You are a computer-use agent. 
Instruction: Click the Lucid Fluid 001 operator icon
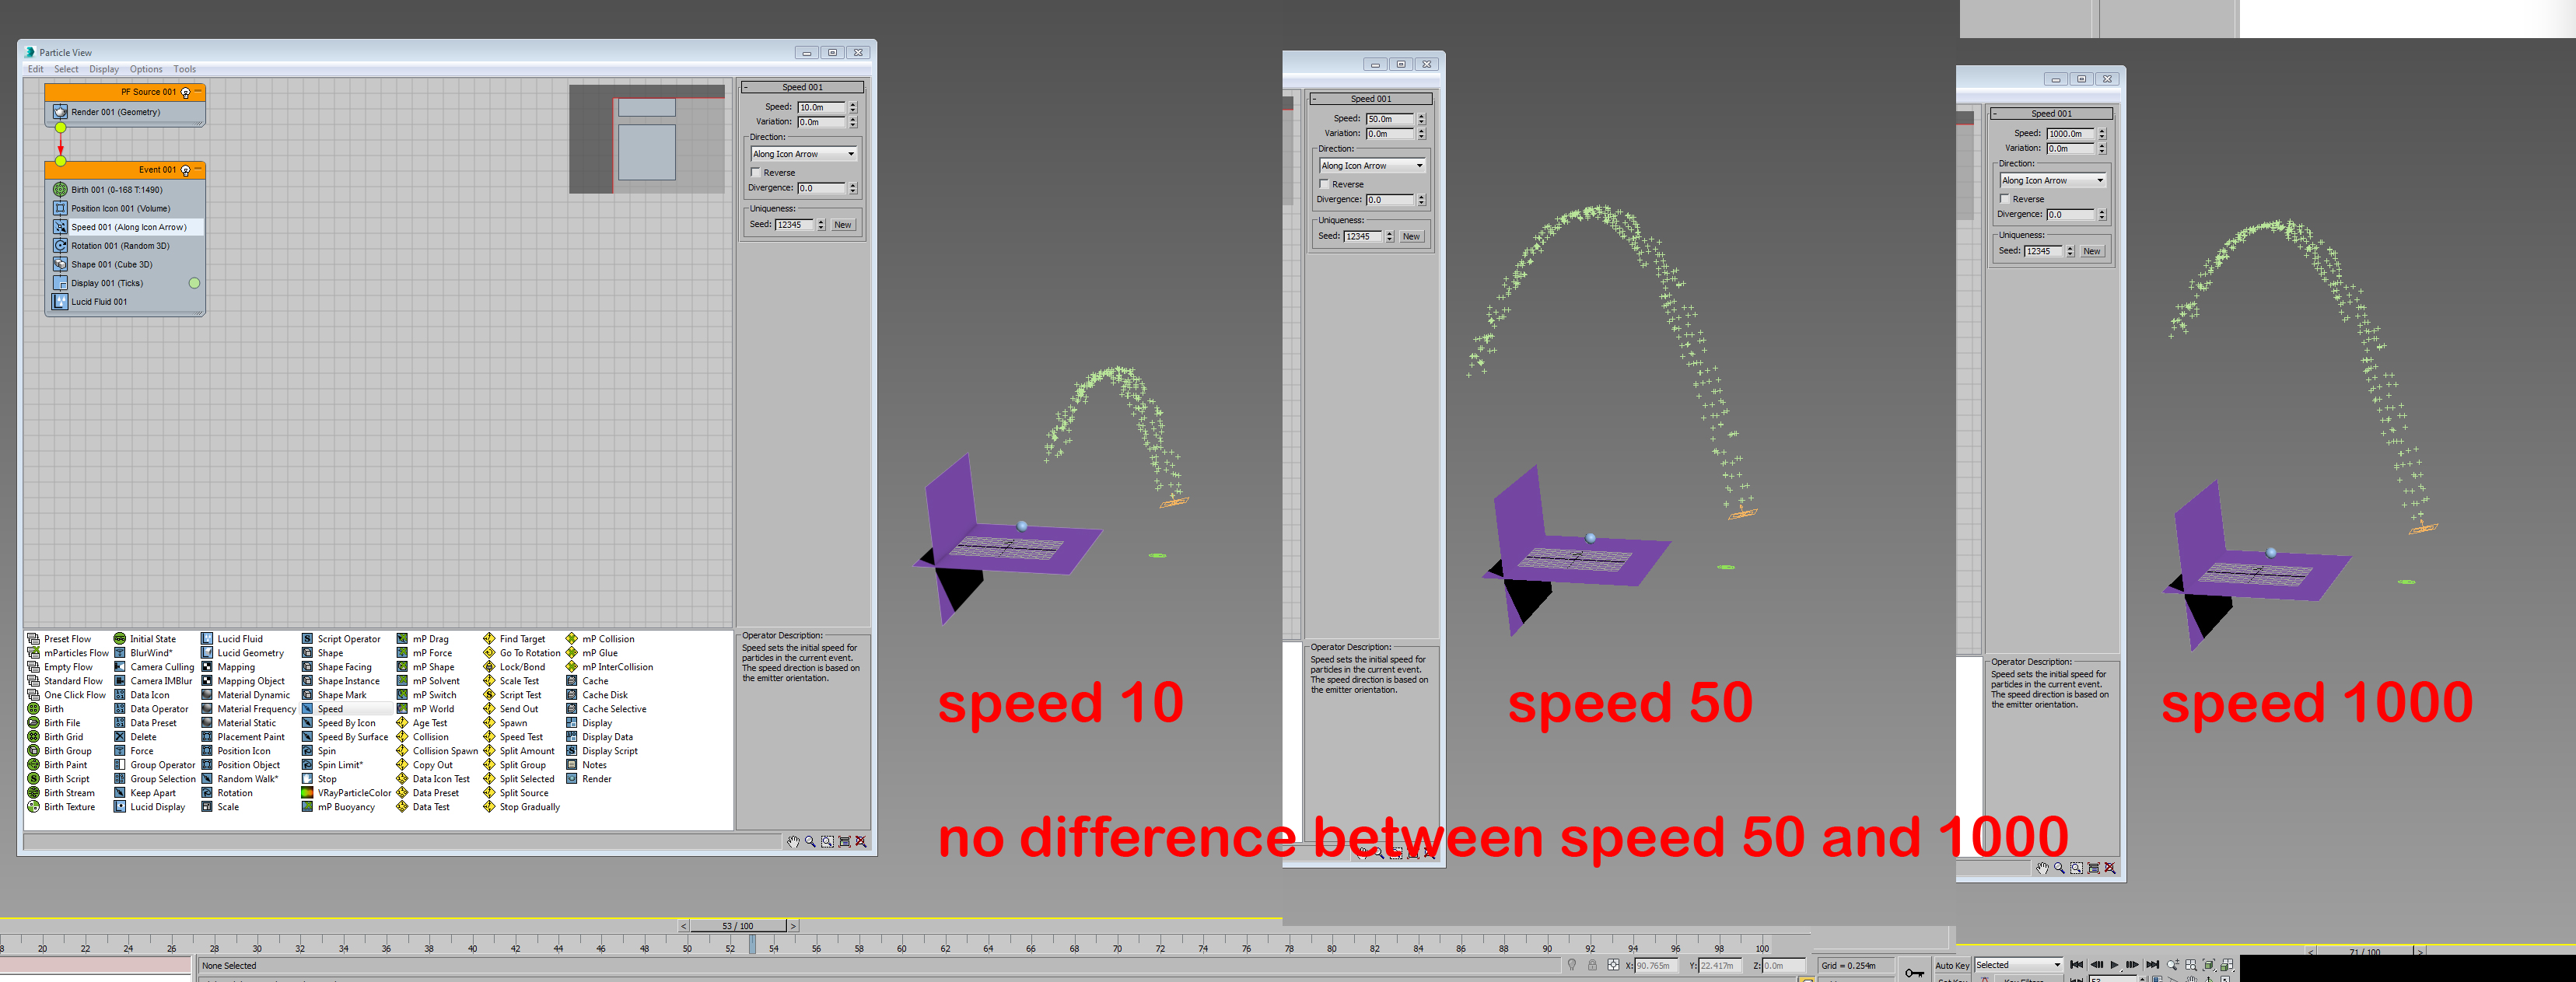[60, 302]
